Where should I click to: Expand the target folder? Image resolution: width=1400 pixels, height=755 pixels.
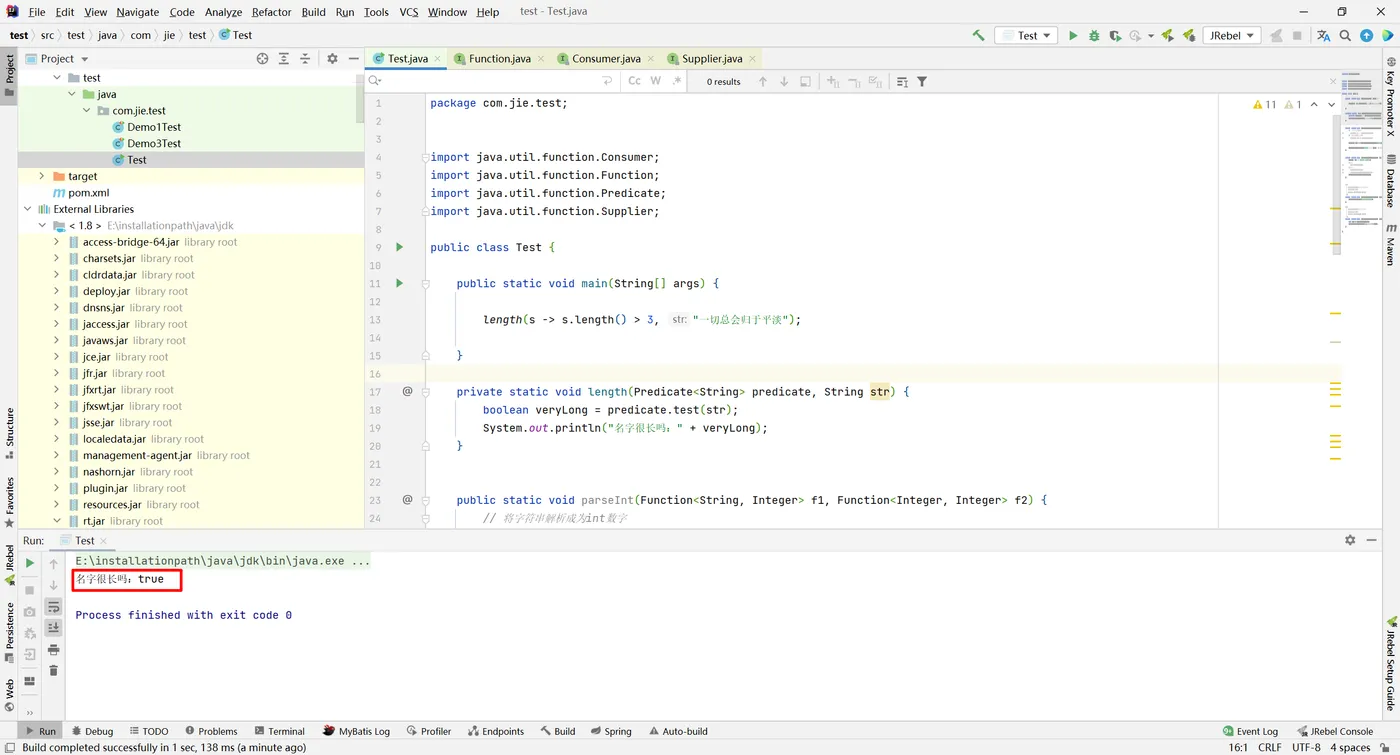click(x=41, y=176)
